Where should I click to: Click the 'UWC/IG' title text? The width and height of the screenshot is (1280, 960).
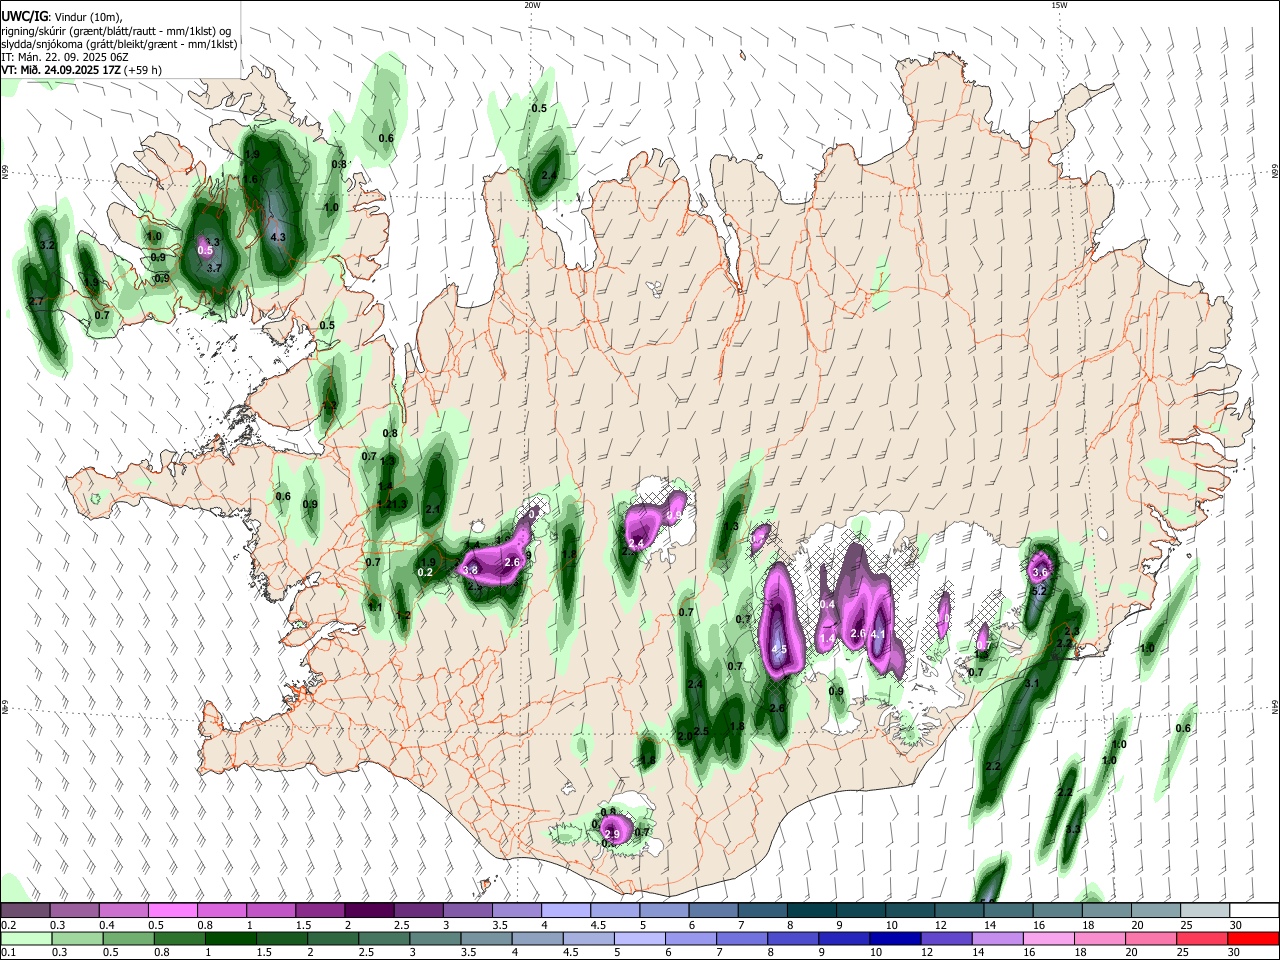tap(24, 16)
